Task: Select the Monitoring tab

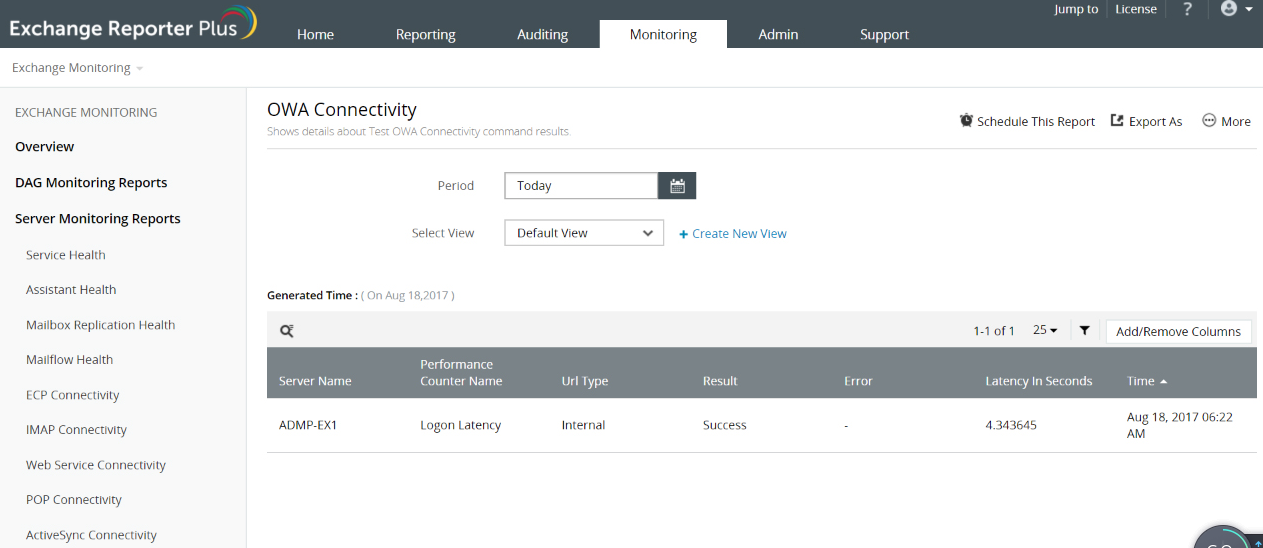Action: click(x=663, y=34)
